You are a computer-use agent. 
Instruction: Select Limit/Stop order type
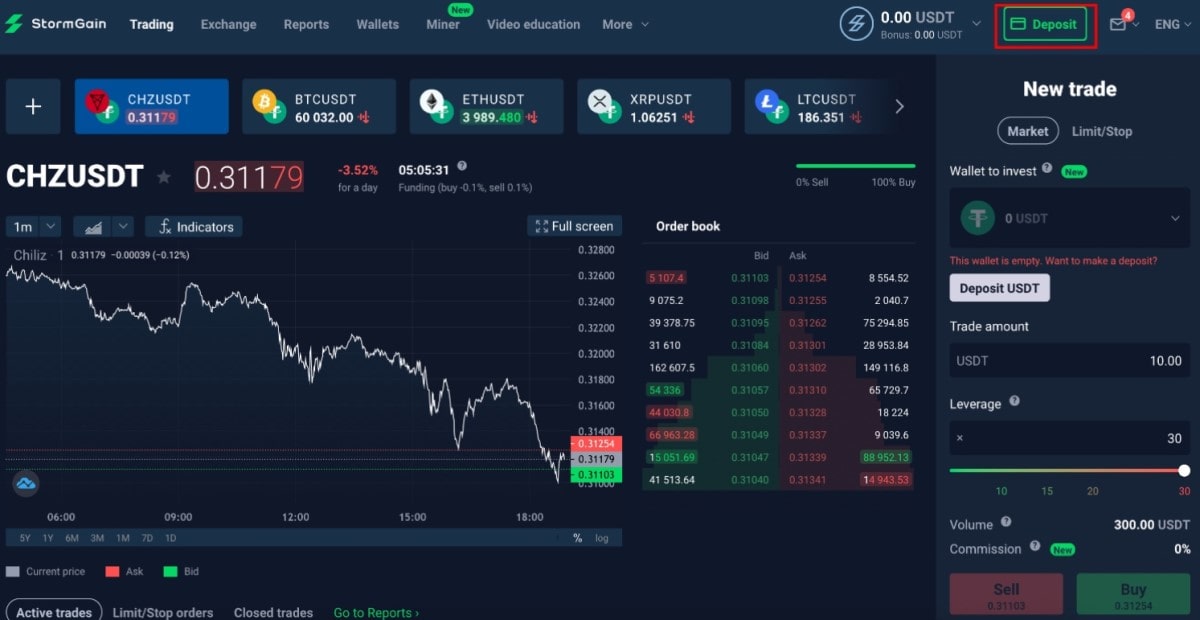coord(1102,131)
